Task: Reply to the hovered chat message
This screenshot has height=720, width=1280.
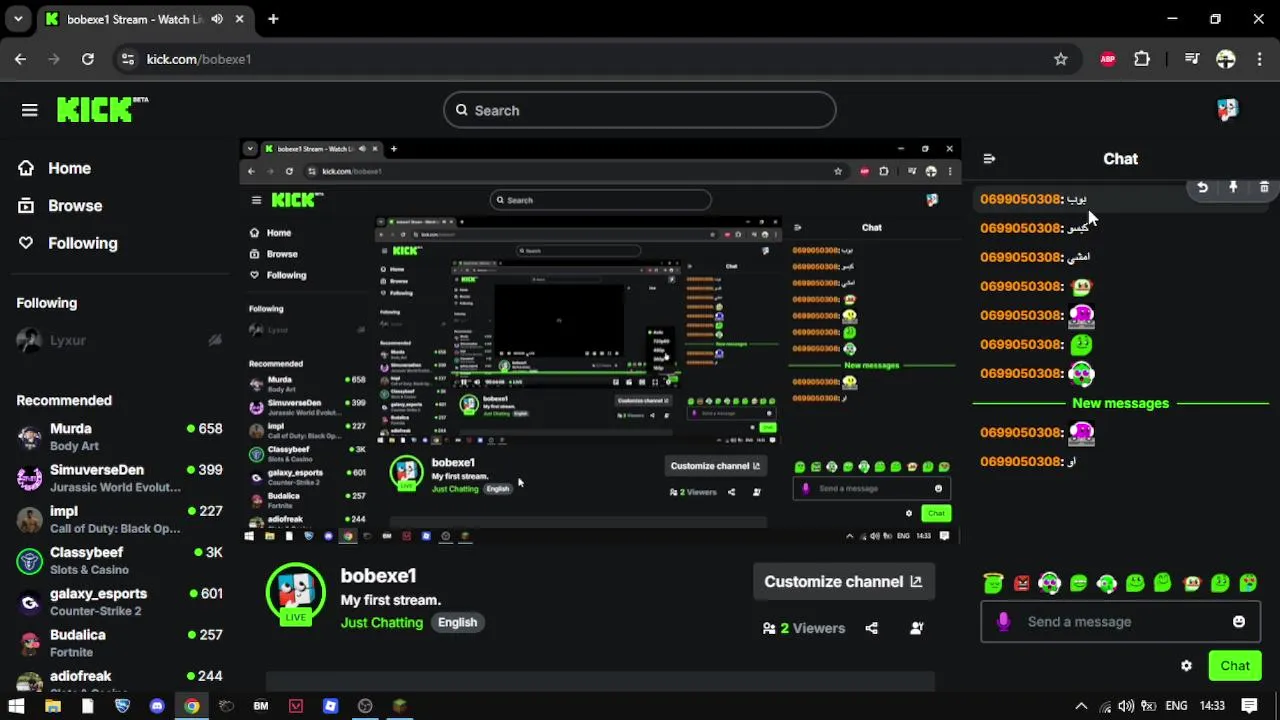Action: click(x=1202, y=187)
